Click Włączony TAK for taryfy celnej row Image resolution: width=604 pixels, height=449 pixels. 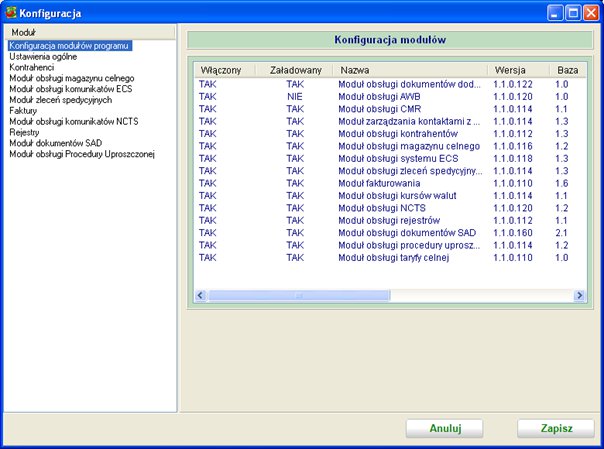[x=208, y=258]
